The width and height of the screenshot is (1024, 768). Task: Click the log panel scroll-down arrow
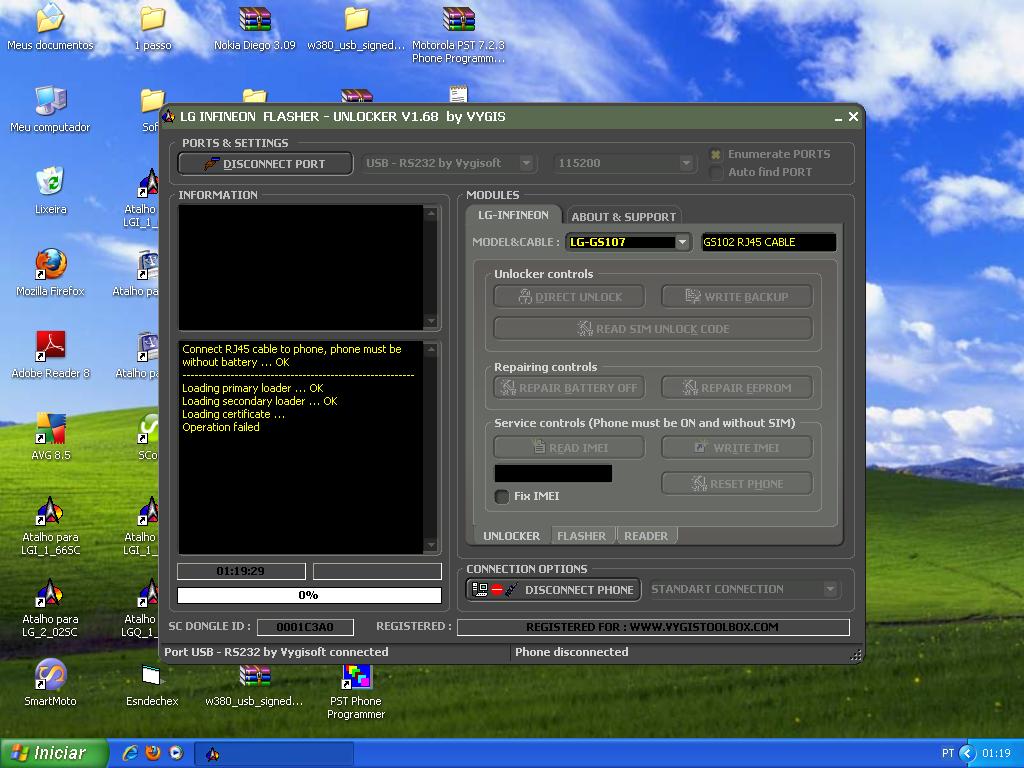430,545
